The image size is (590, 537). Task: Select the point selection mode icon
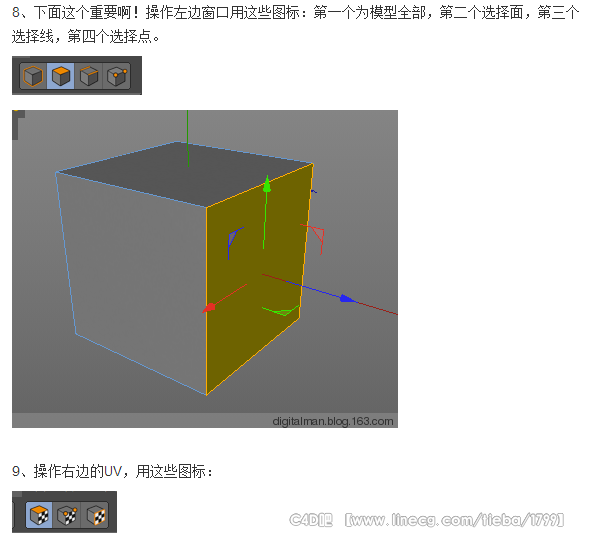[x=116, y=76]
